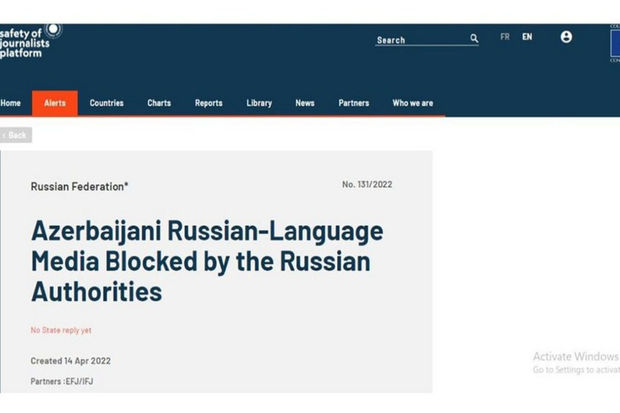Click the Azerbaijani Russian-Language Media headline

(x=207, y=262)
